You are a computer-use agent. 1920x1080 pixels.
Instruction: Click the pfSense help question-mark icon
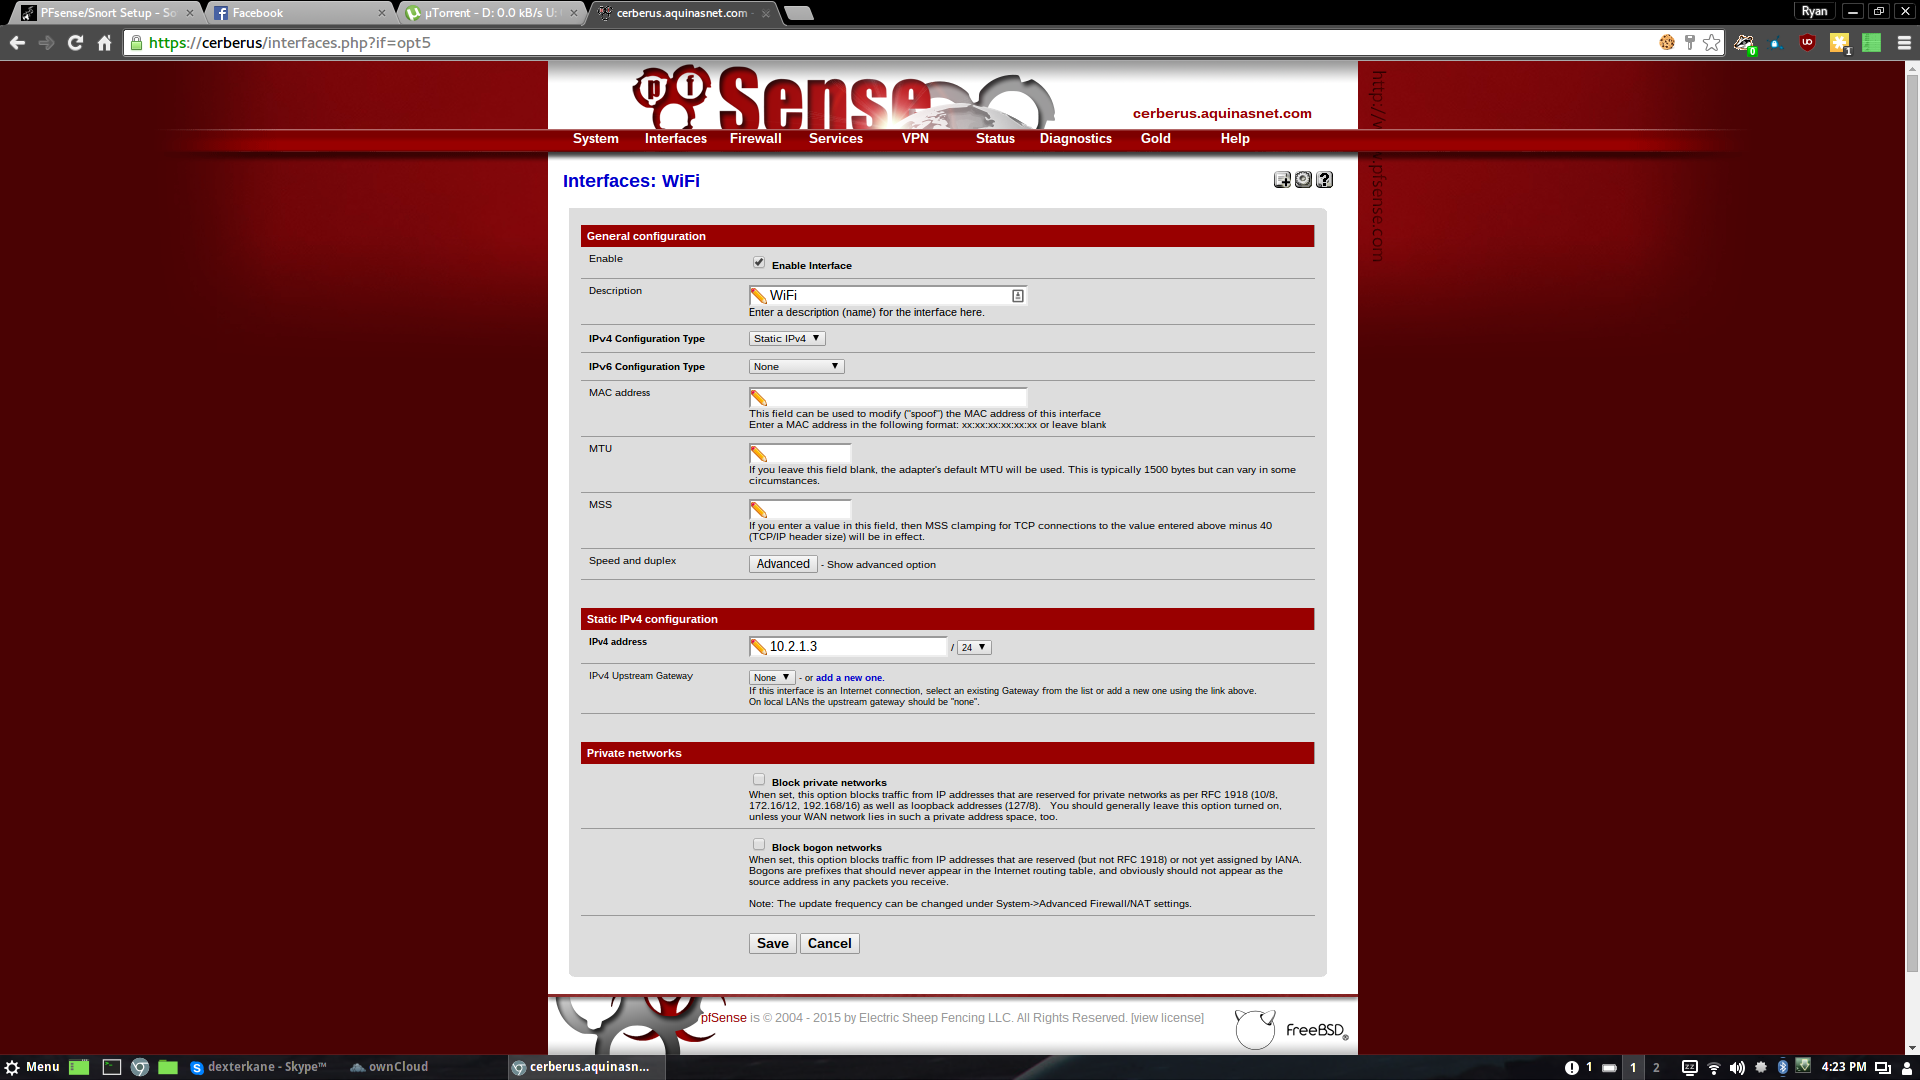click(1324, 180)
